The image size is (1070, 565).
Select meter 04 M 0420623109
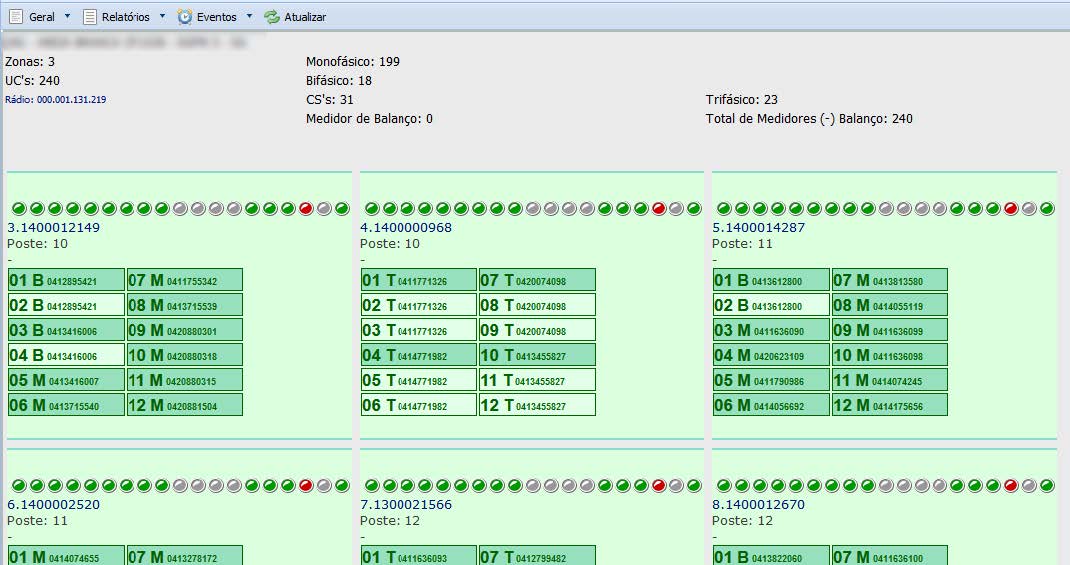pos(771,355)
